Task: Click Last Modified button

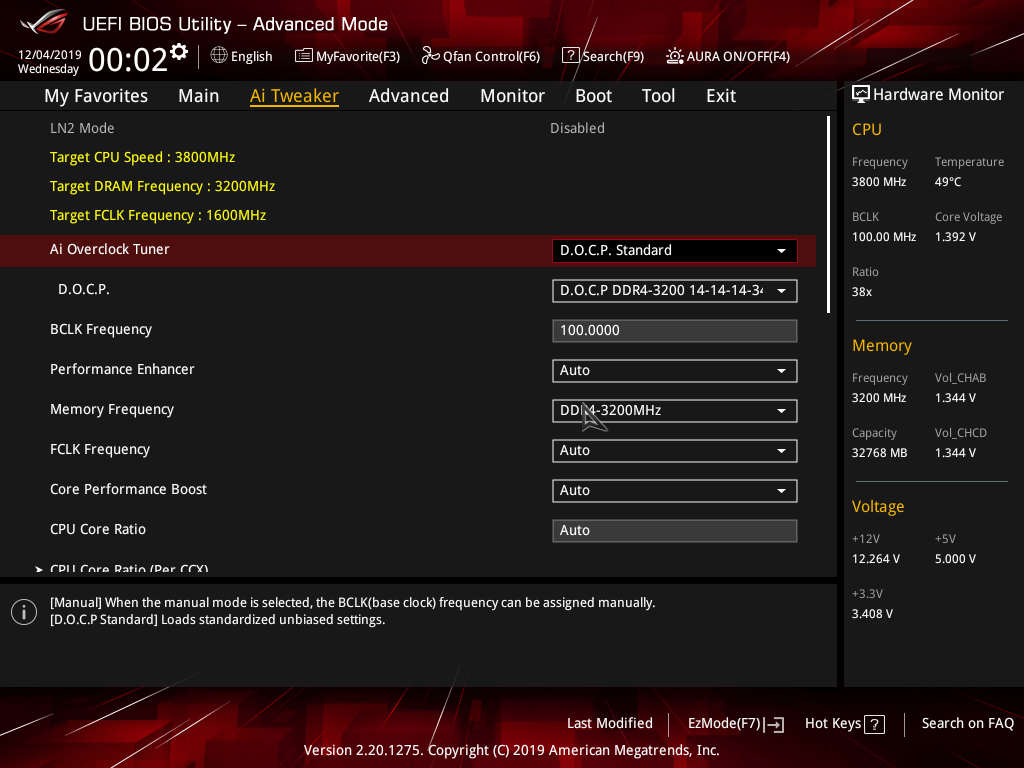Action: point(609,724)
